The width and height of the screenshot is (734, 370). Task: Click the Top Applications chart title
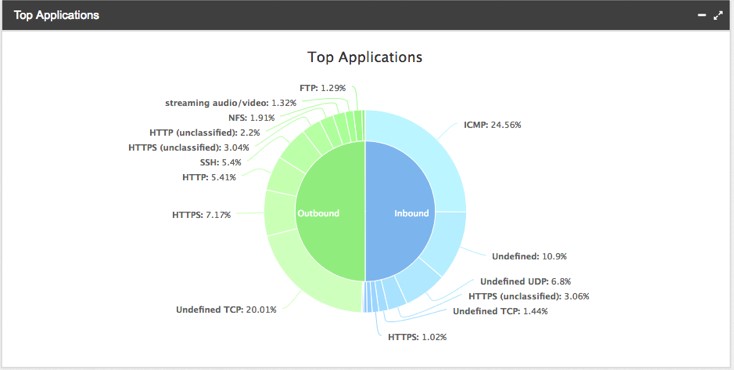365,57
